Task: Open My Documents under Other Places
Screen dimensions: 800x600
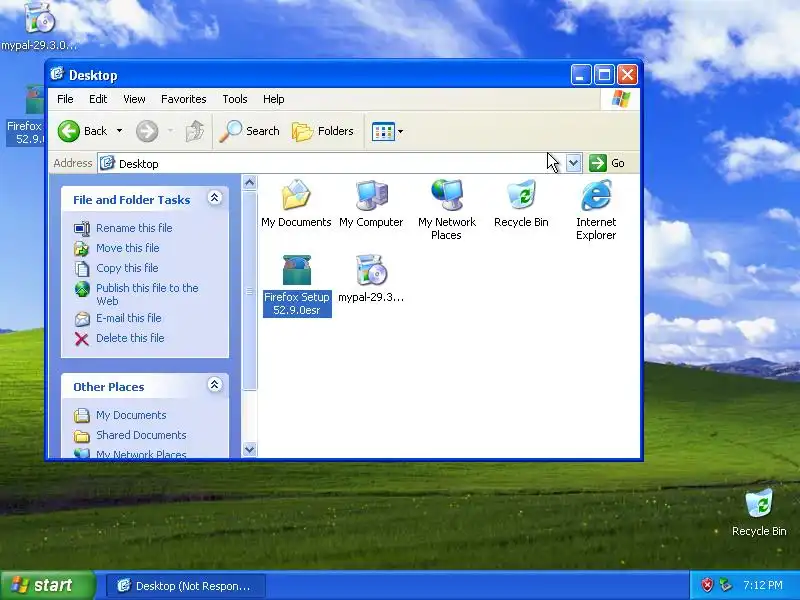Action: (131, 415)
